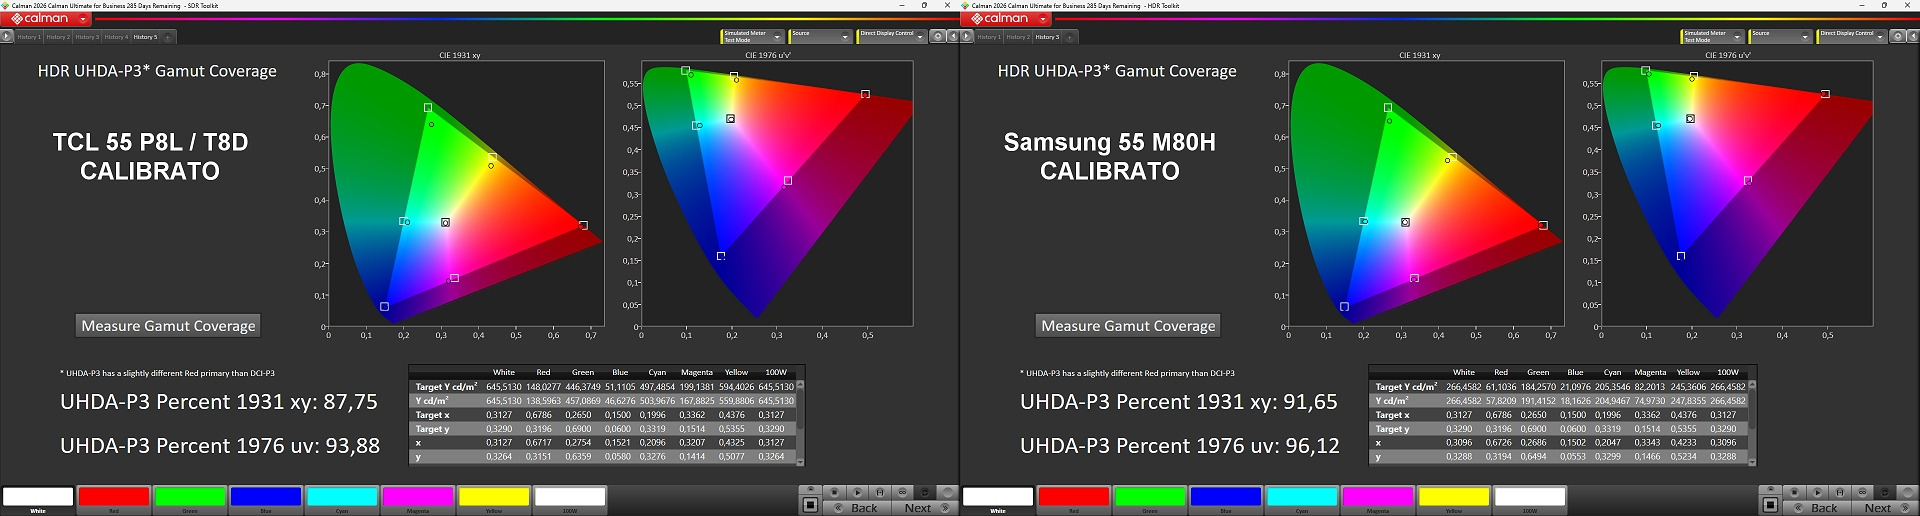Click Measure Gamut Coverage for the Samsung 55 M80H
Viewport: 1920px width, 516px height.
(1128, 326)
